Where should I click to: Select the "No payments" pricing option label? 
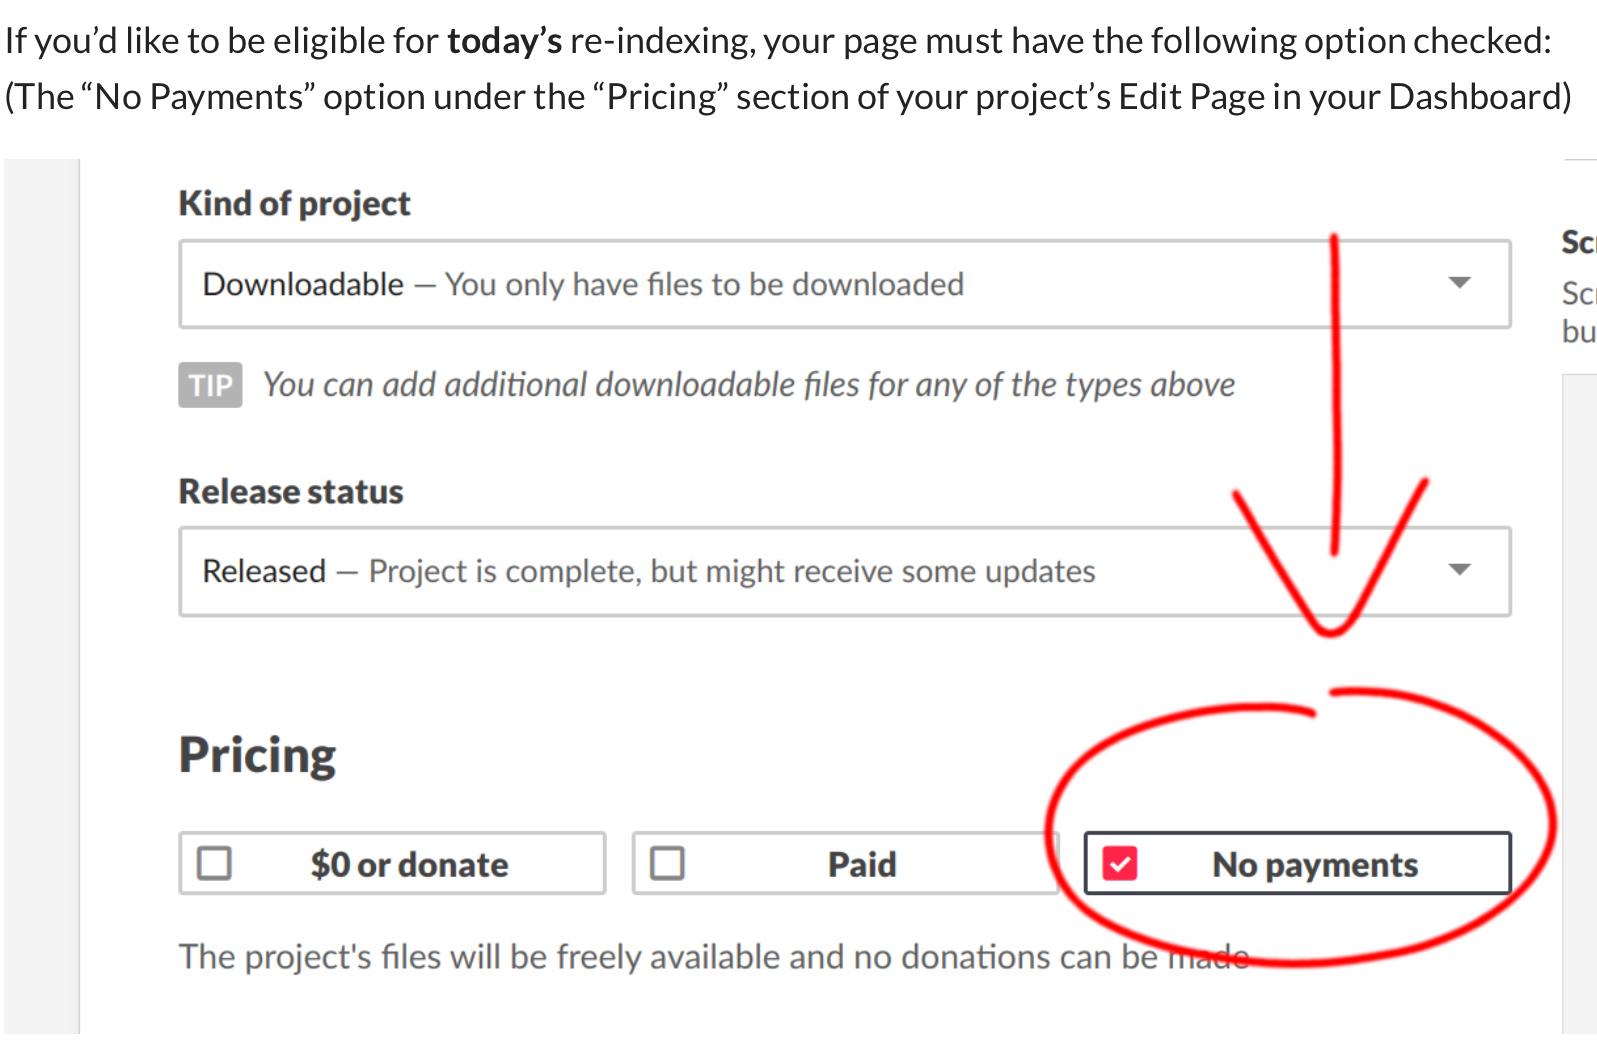coord(1314,864)
